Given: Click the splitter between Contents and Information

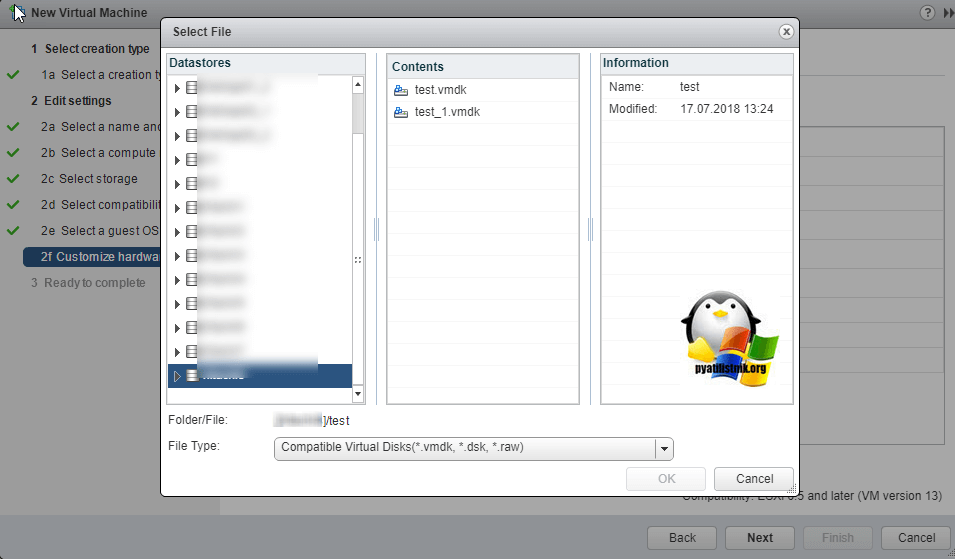Looking at the screenshot, I should coord(590,230).
